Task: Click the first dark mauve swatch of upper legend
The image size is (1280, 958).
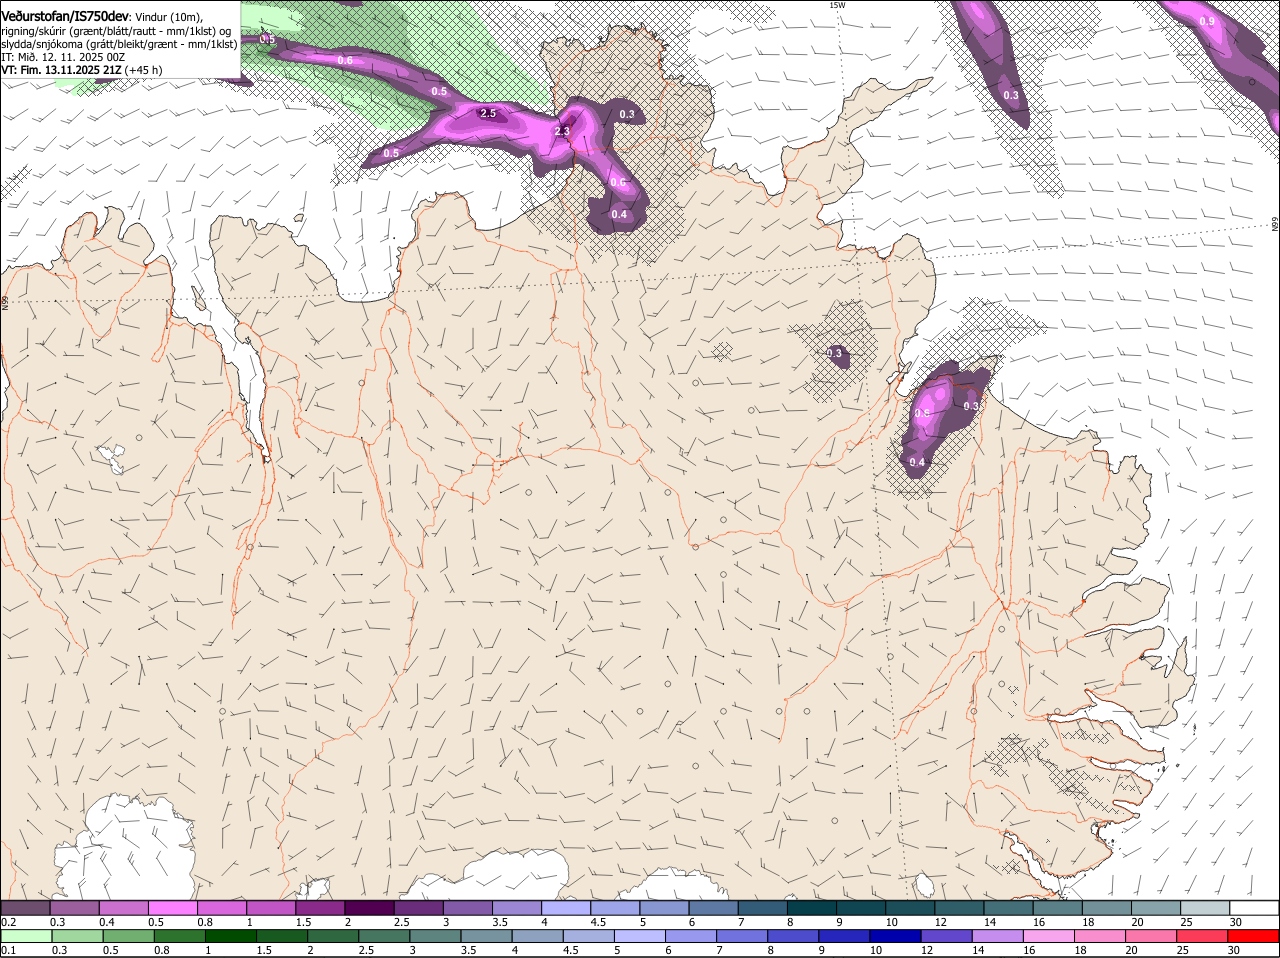Action: point(25,908)
